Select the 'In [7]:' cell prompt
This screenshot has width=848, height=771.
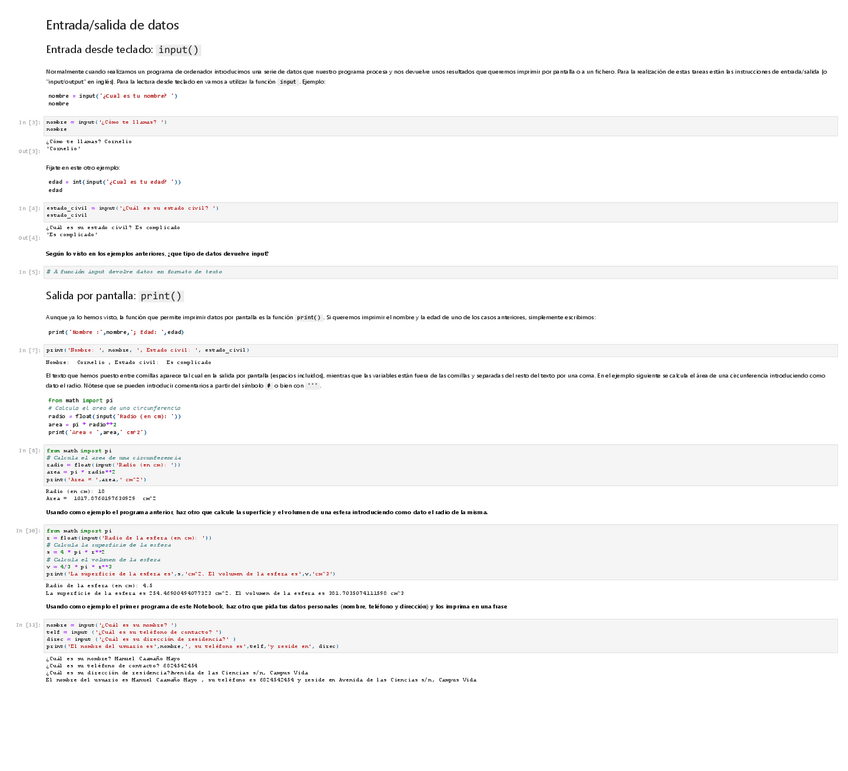click(29, 351)
